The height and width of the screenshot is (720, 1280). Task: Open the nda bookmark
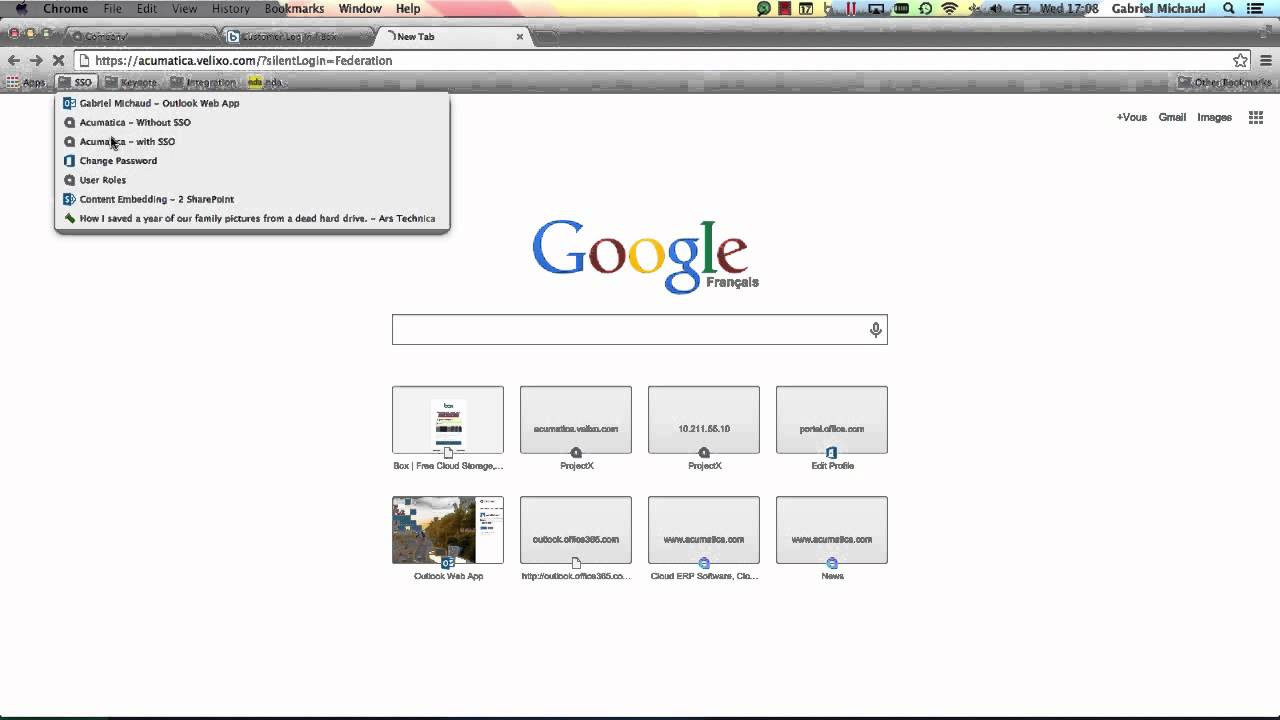tap(265, 83)
